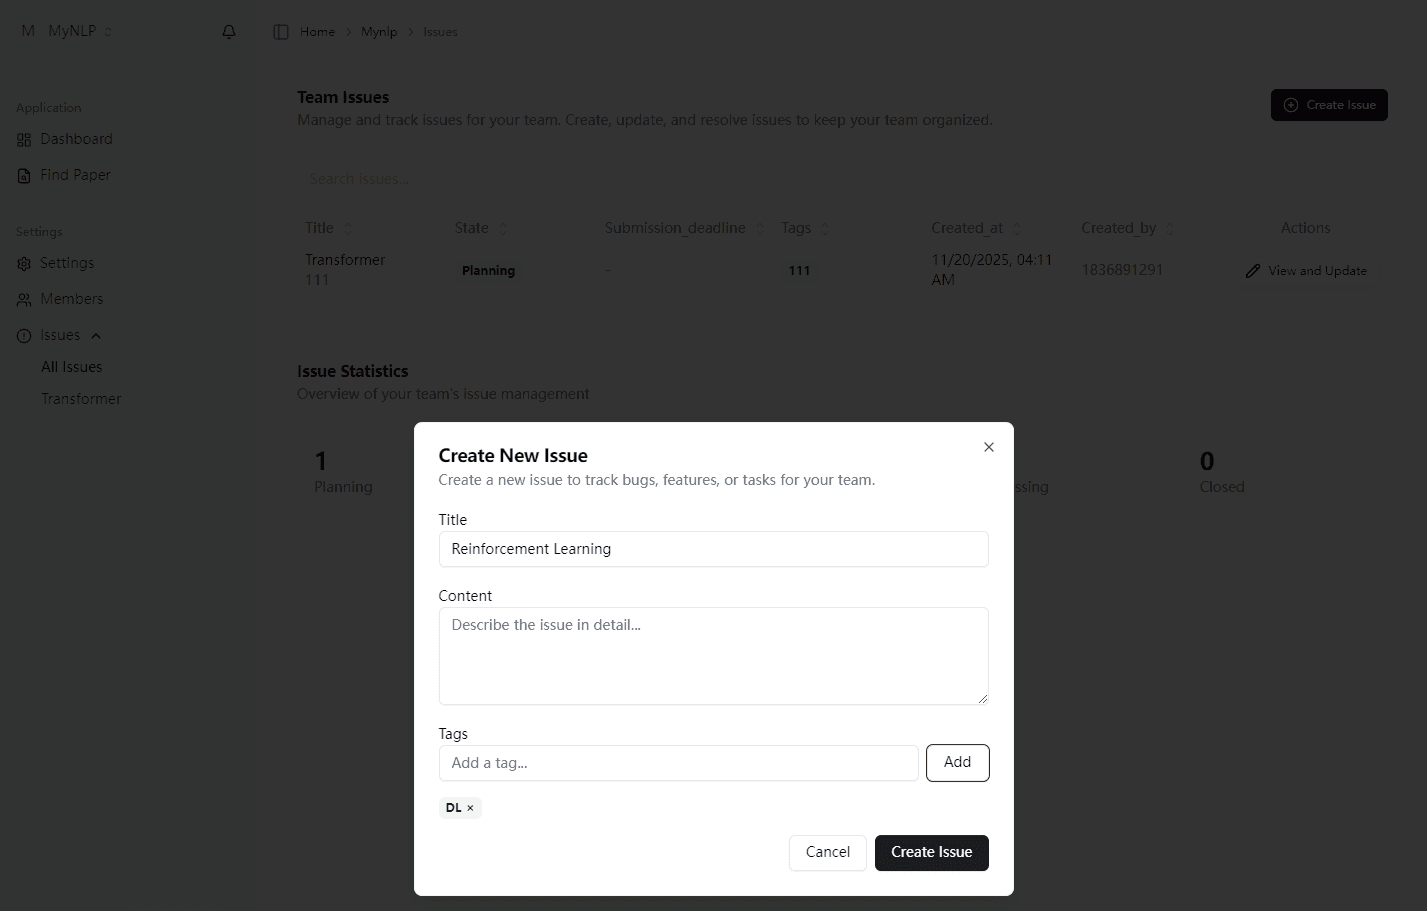Click the sidebar collapse panel icon
Viewport: 1427px width, 911px height.
click(280, 31)
